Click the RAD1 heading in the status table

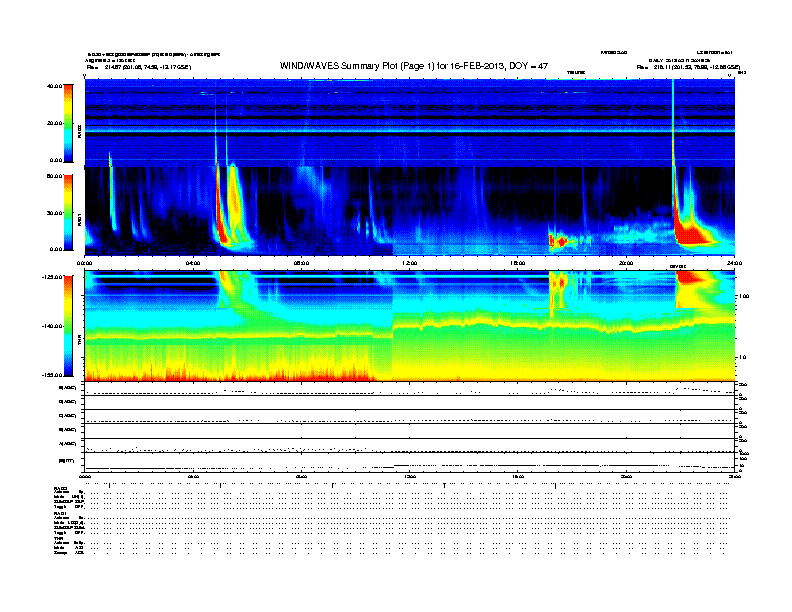(x=60, y=514)
